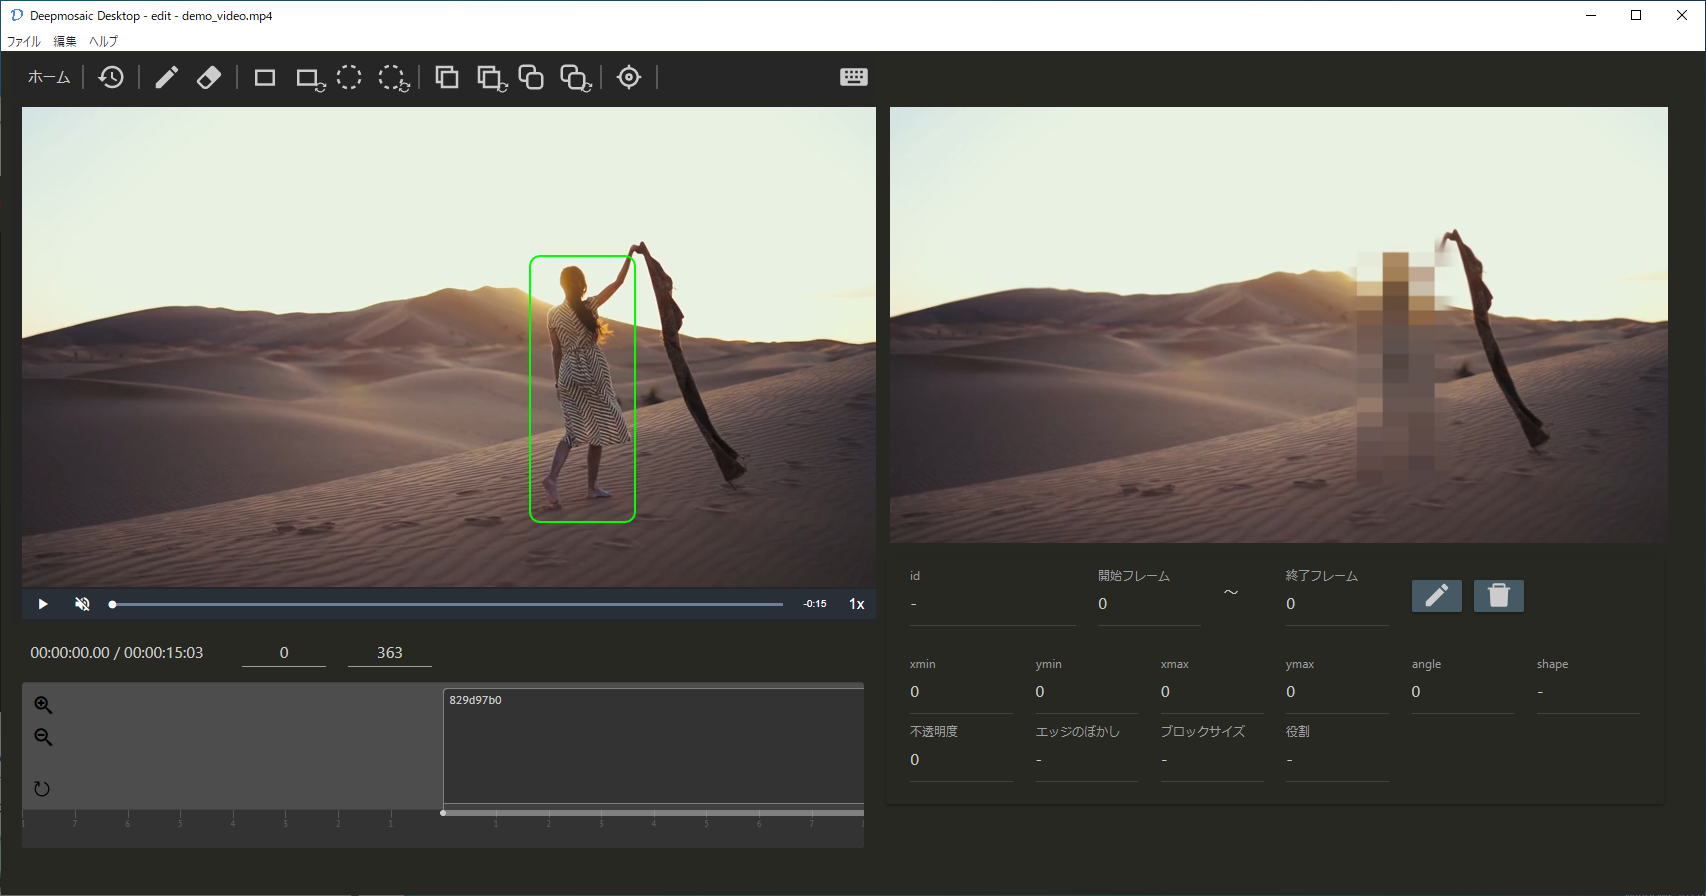Open the 役割 field

[x=1337, y=760]
